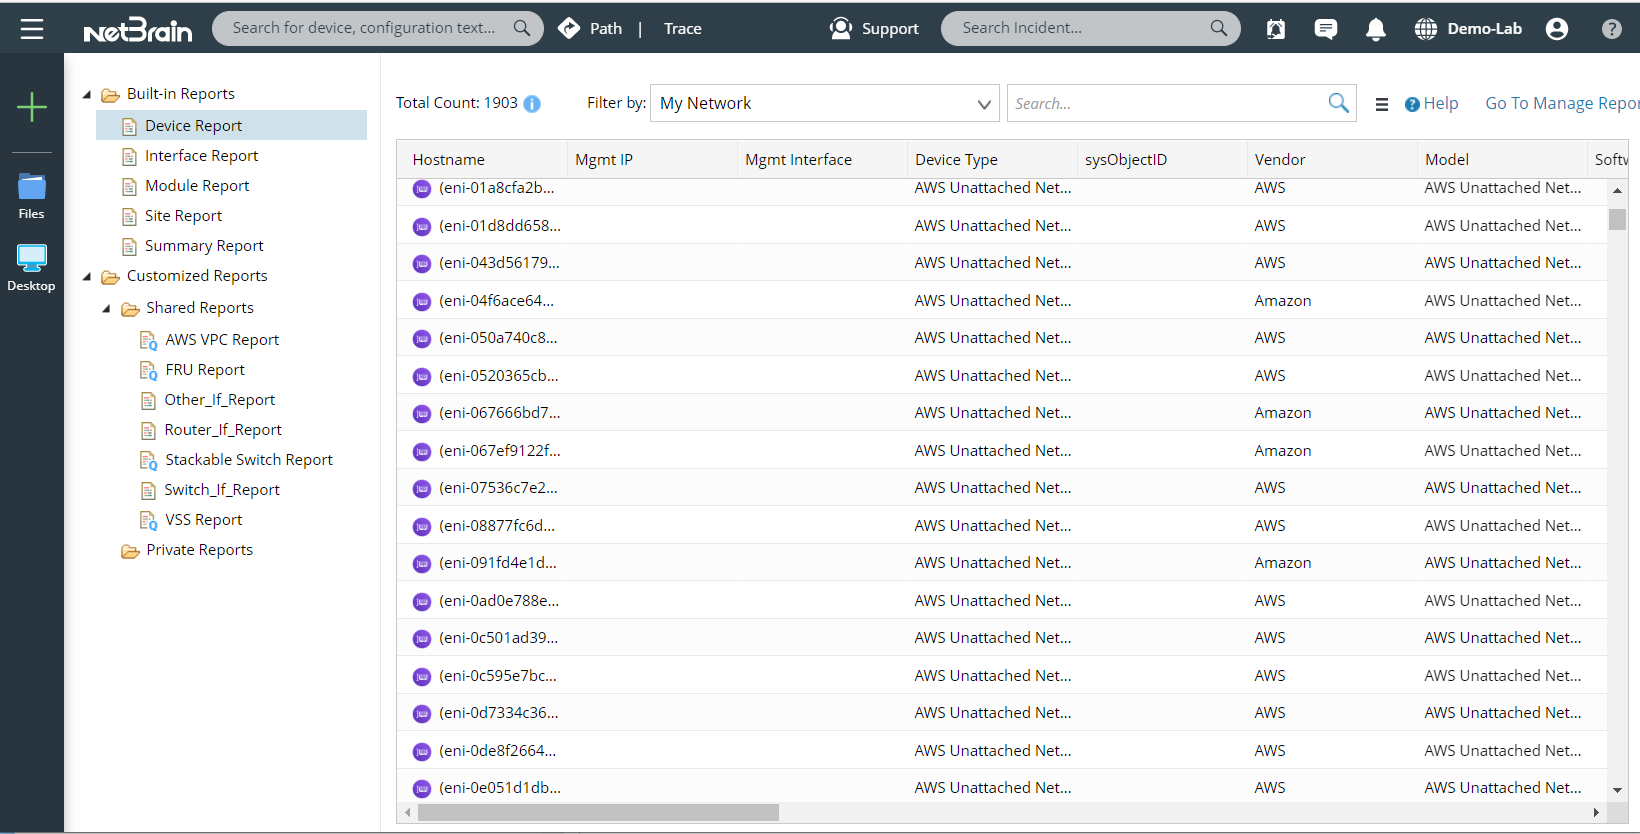
Task: Collapse the Built-in Reports tree node
Action: coord(87,95)
